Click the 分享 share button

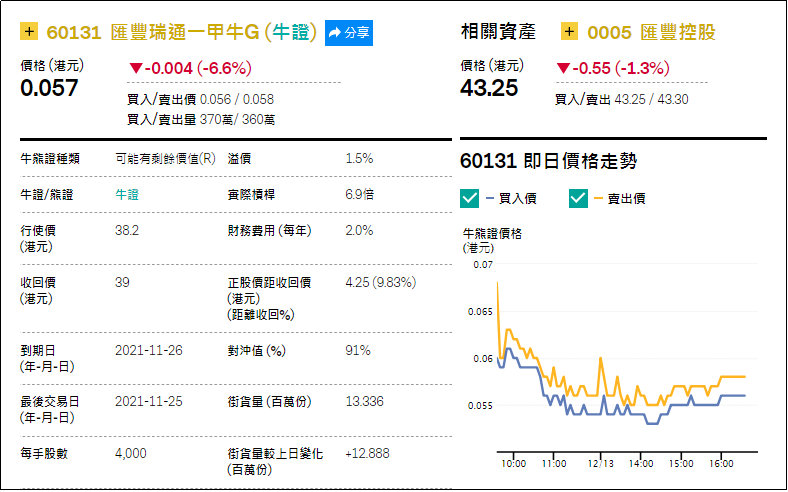349,33
